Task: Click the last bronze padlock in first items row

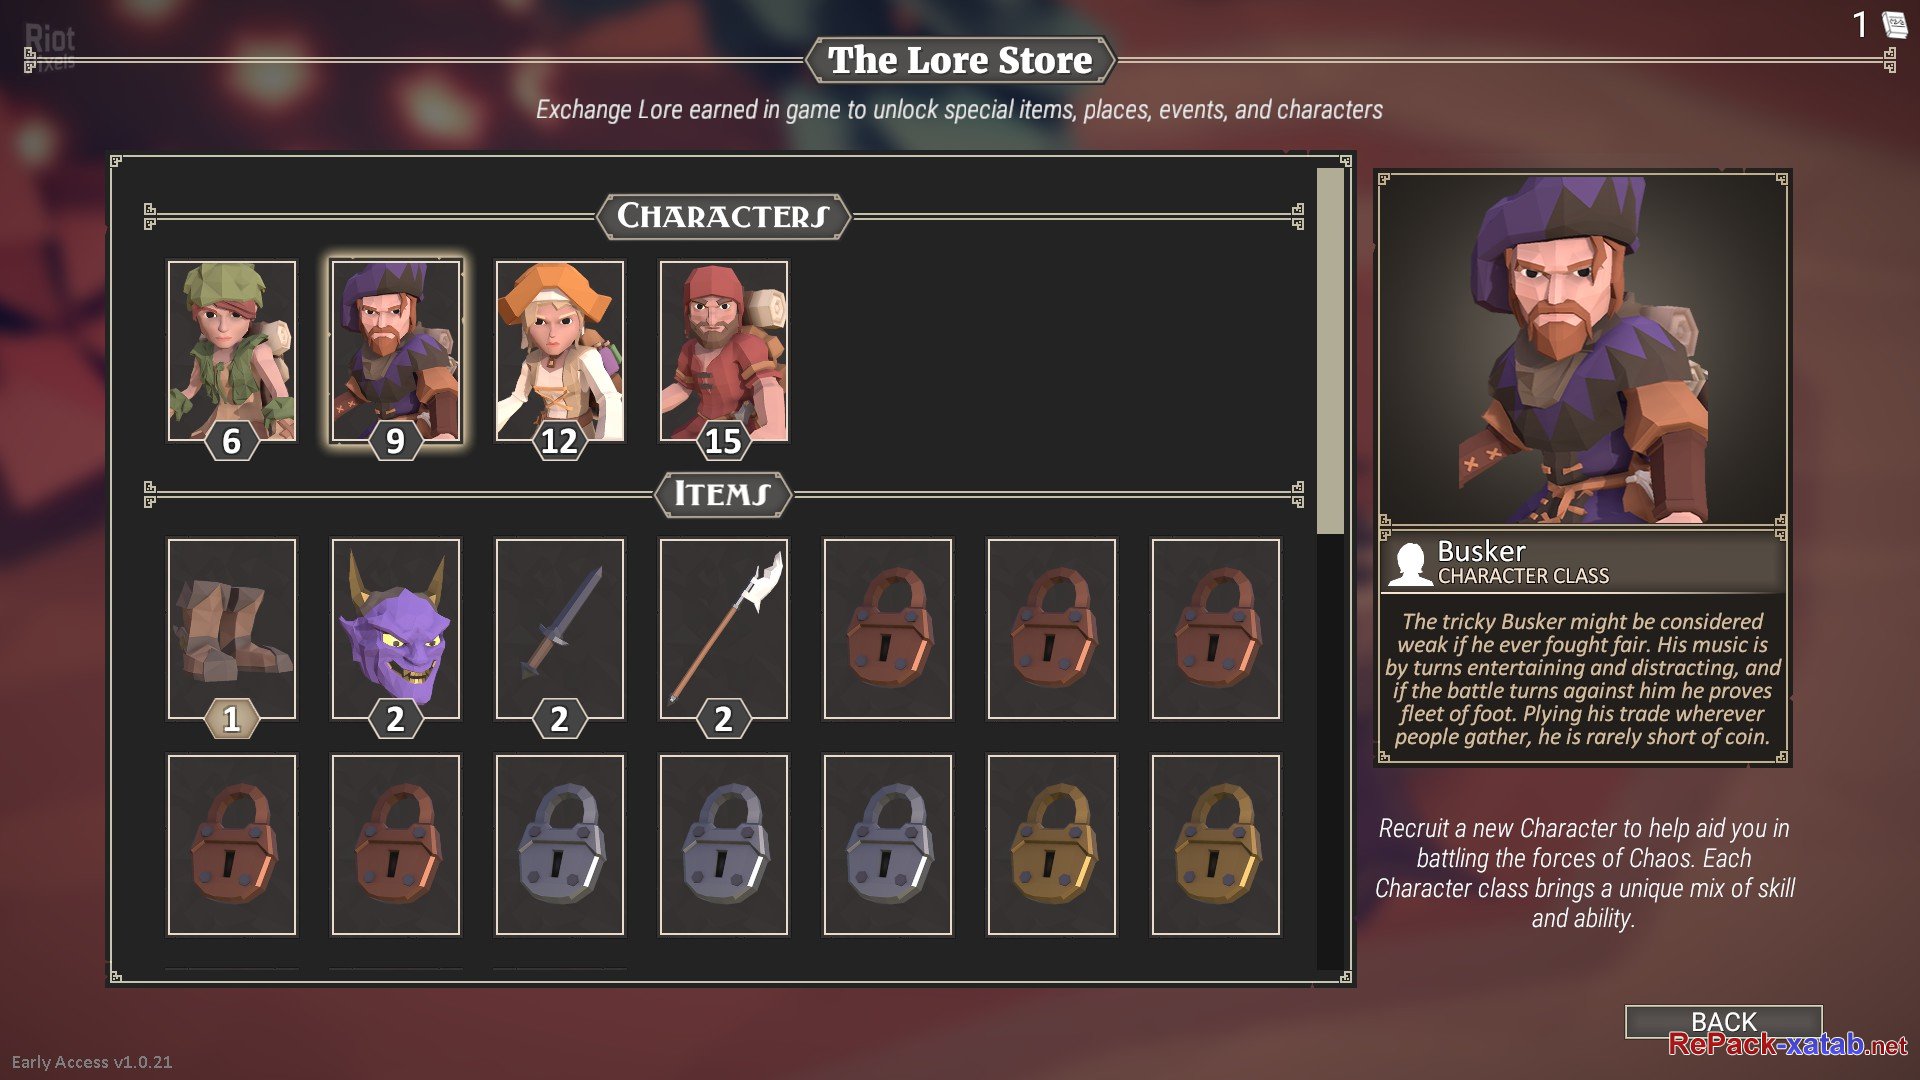Action: pos(1216,629)
